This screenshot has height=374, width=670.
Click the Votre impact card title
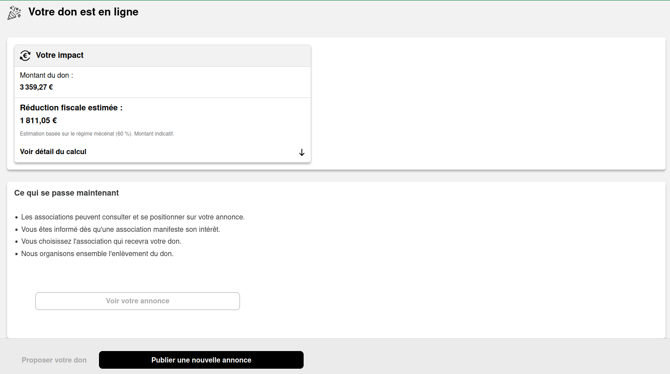pos(59,55)
